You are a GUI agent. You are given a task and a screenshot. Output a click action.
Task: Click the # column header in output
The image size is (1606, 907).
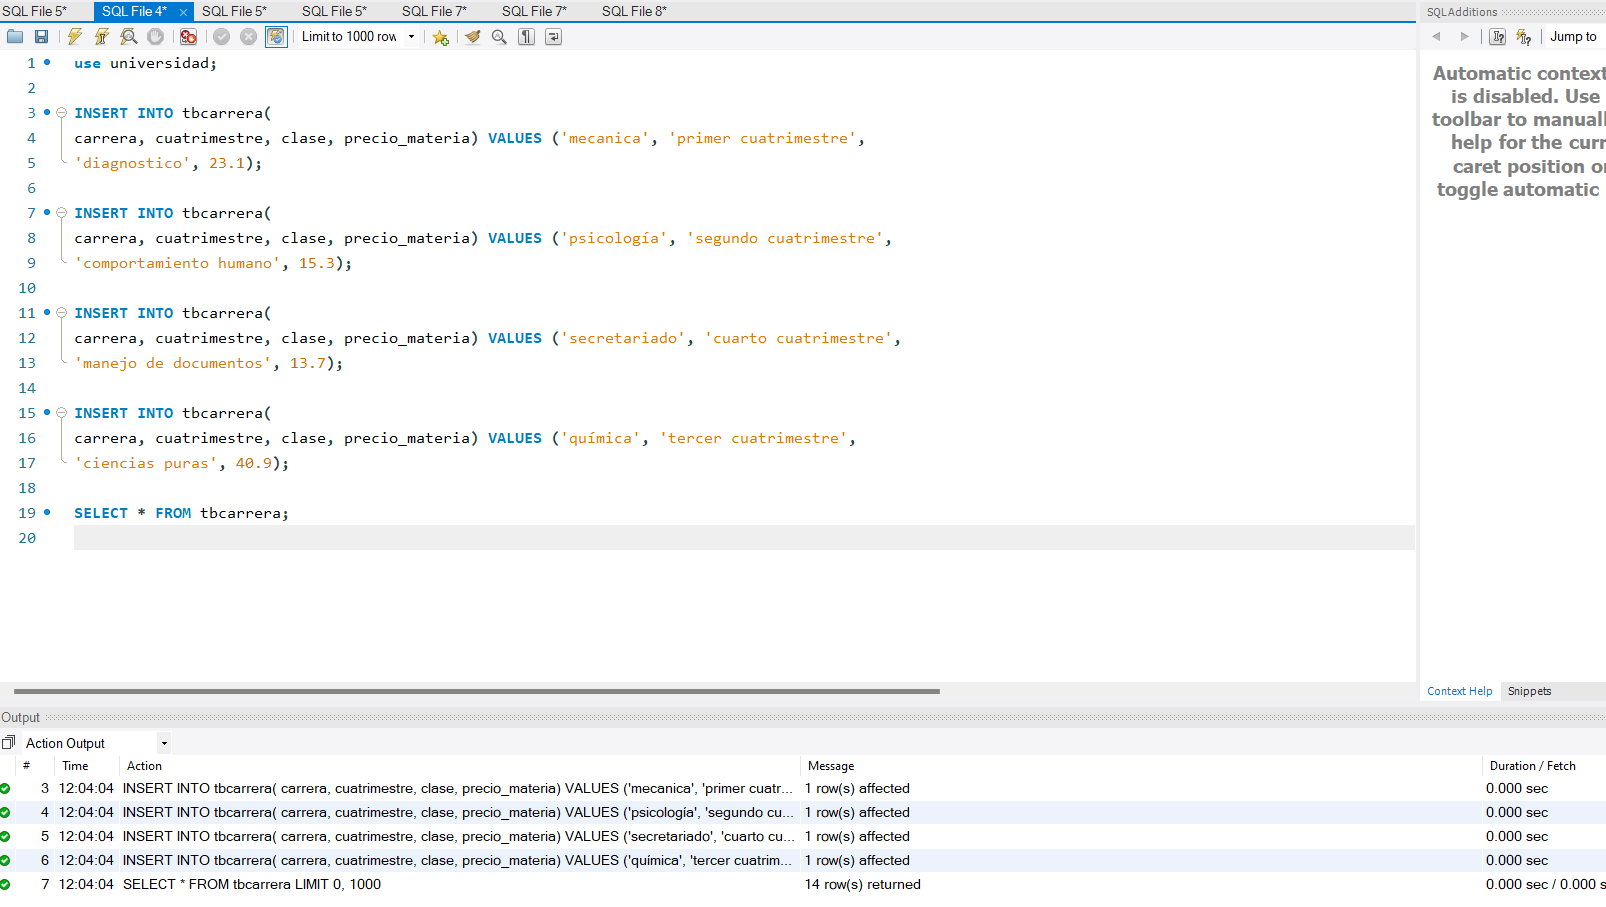click(26, 766)
